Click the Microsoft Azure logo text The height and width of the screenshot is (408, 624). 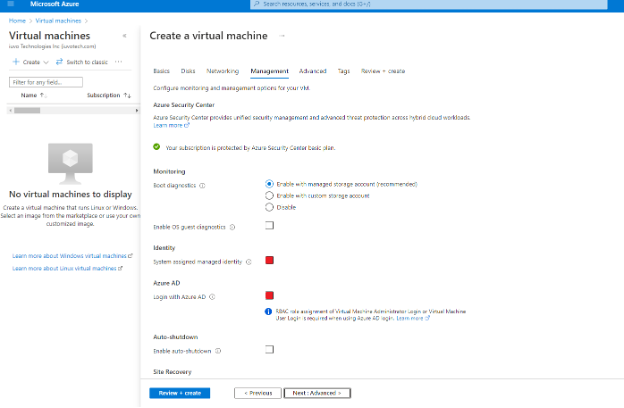click(55, 4)
